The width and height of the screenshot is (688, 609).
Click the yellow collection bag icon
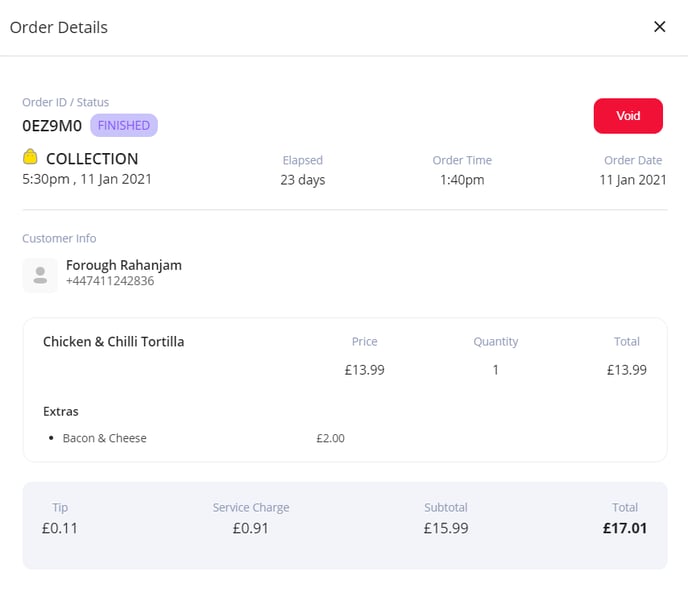tap(30, 157)
